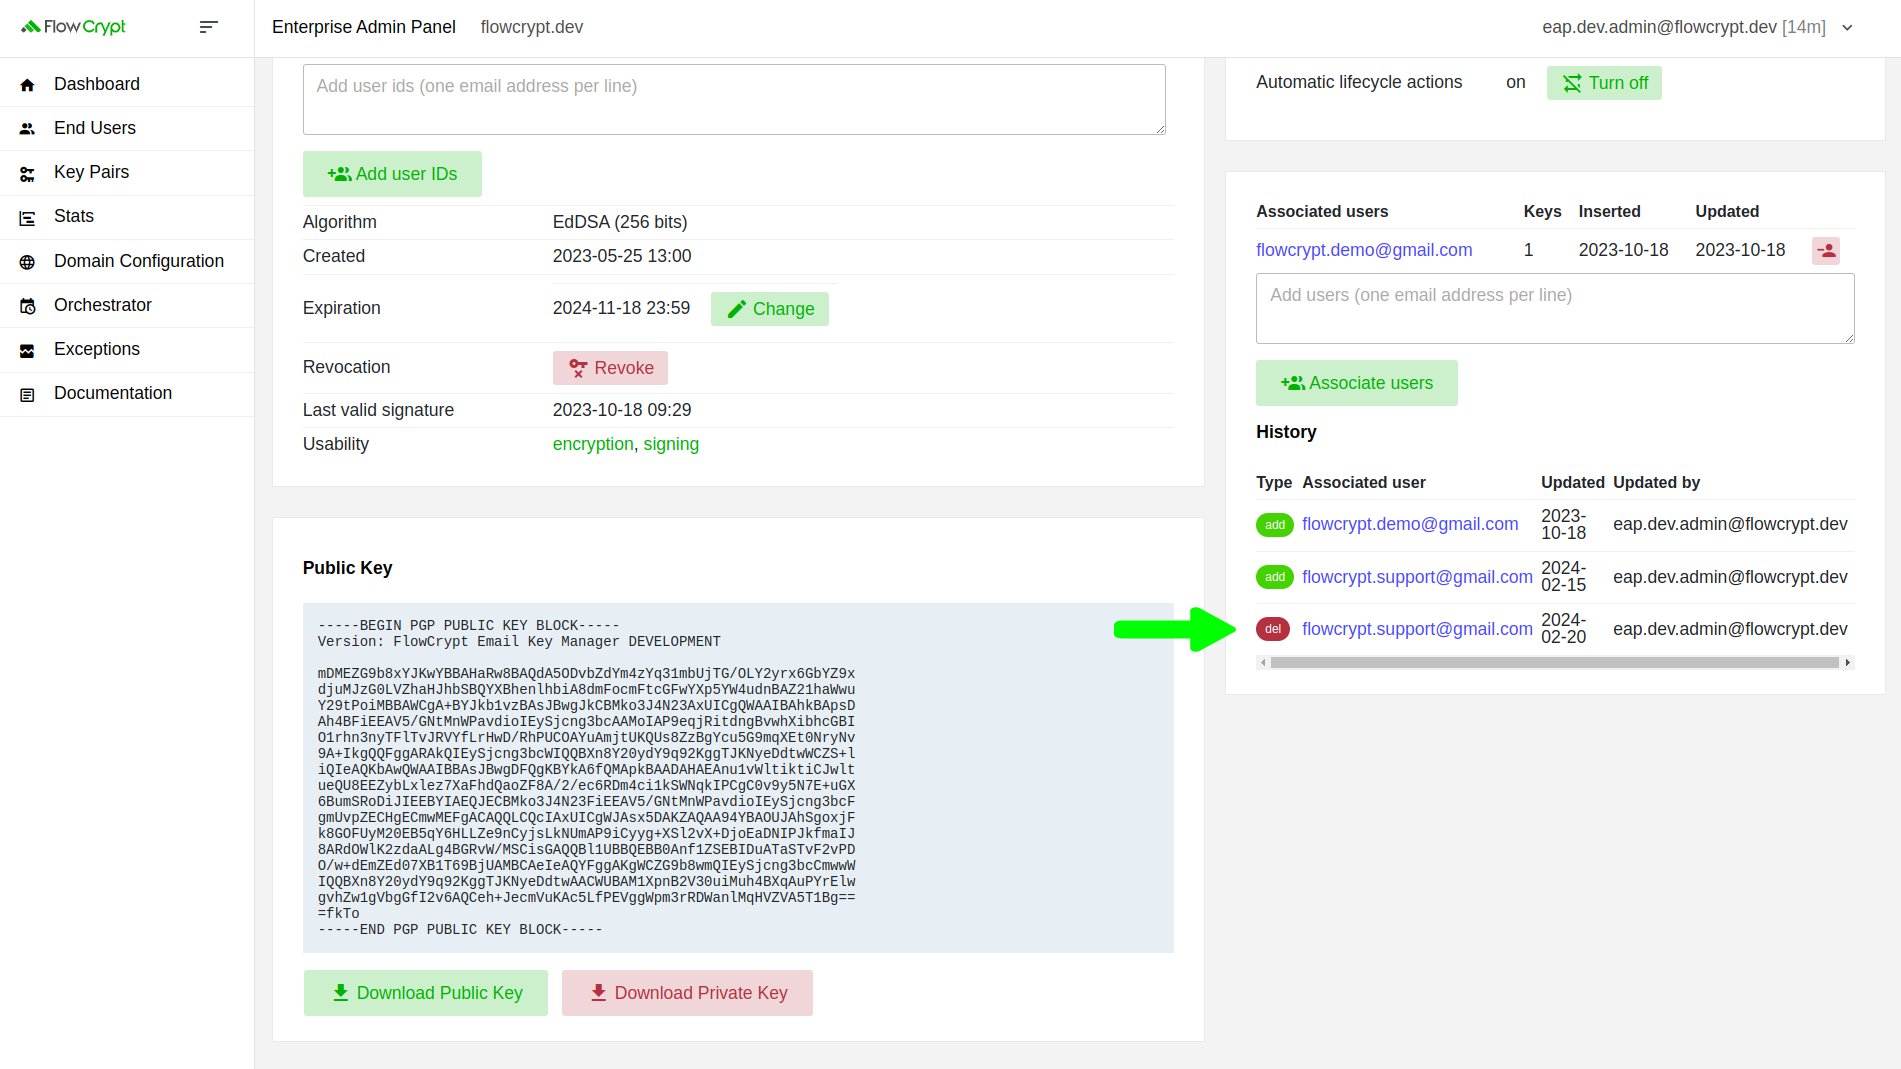This screenshot has height=1069, width=1901.
Task: Turn off automatic lifecycle actions
Action: click(x=1604, y=83)
